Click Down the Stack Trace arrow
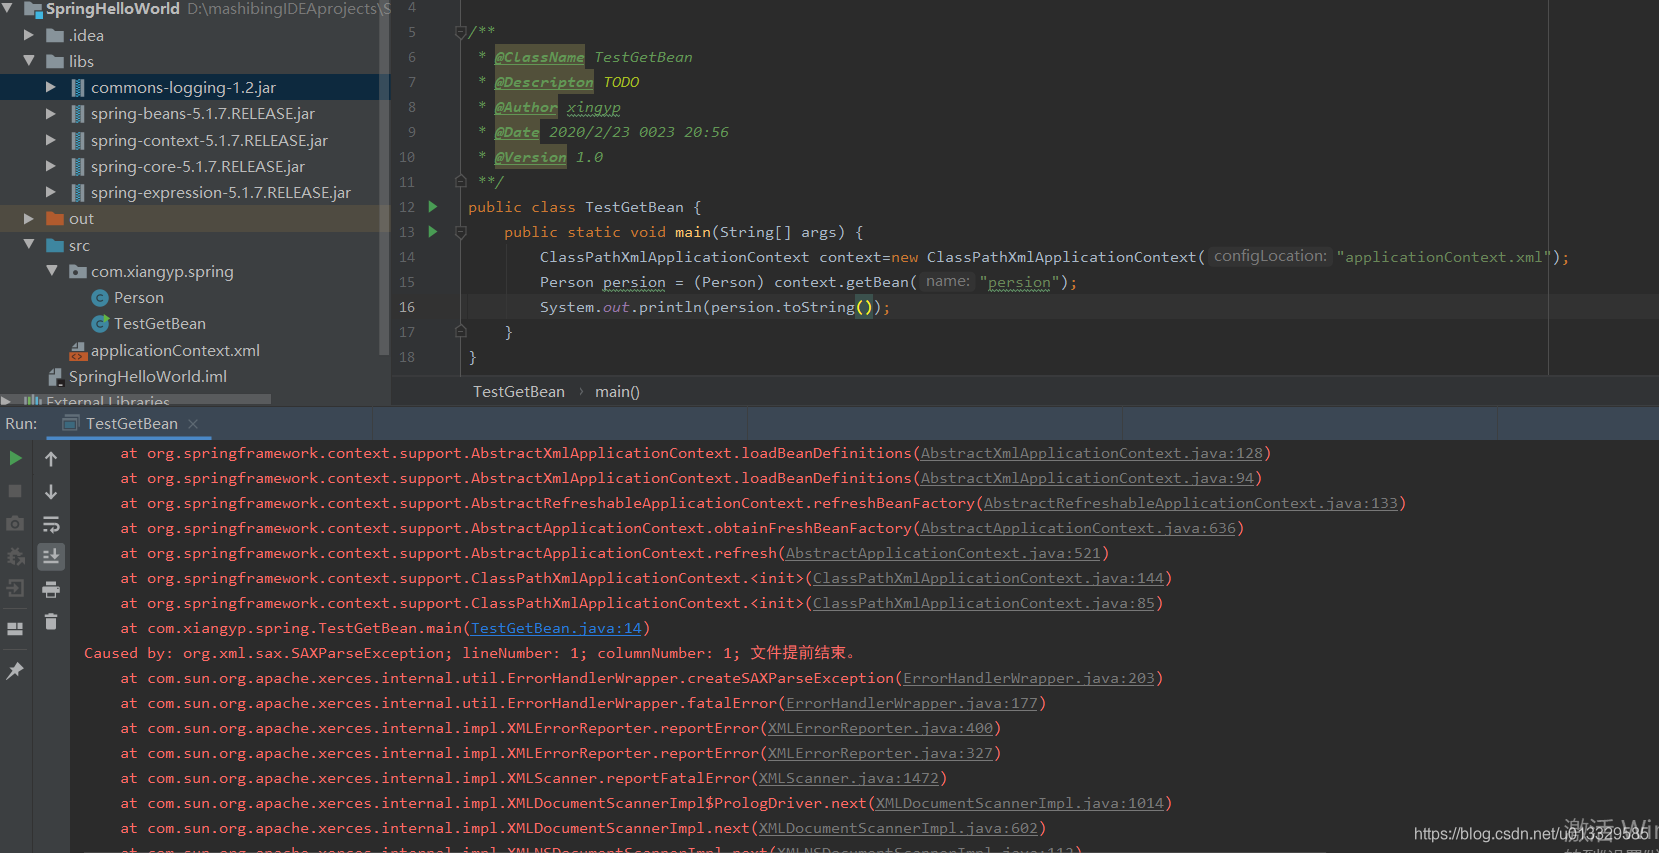This screenshot has width=1659, height=853. coord(51,491)
